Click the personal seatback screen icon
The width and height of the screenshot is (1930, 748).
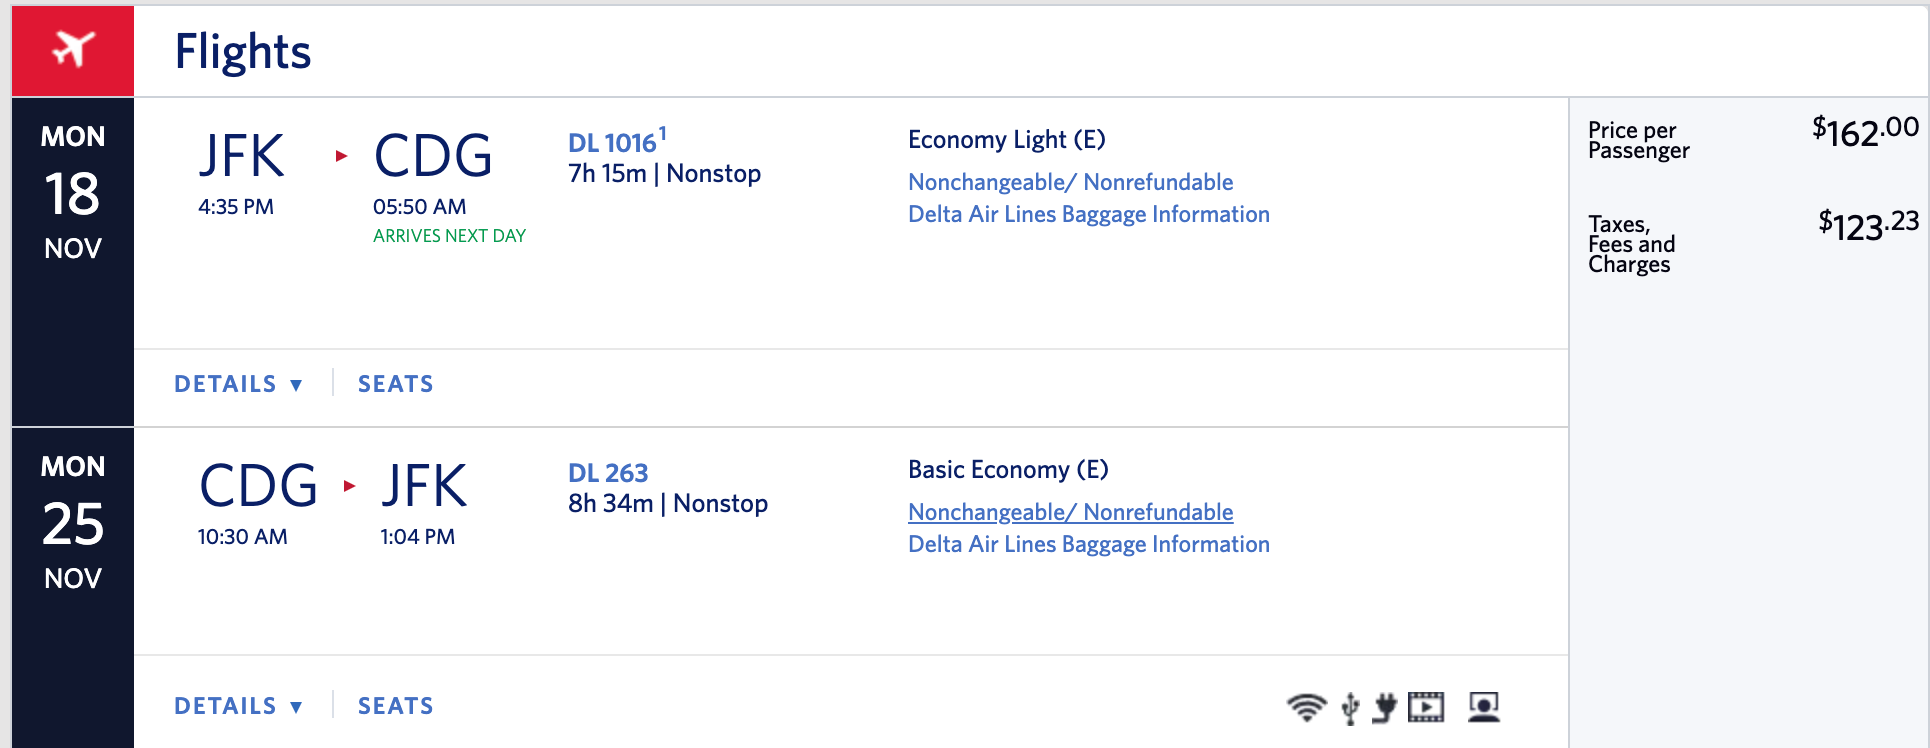point(1484,707)
